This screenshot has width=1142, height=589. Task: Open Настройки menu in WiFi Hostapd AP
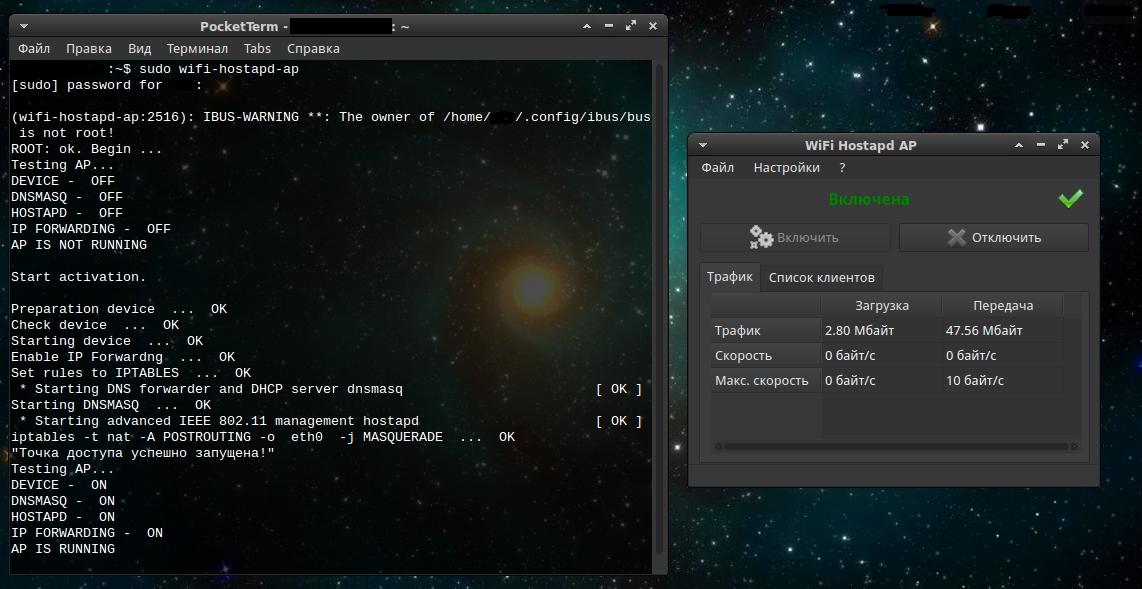point(787,167)
